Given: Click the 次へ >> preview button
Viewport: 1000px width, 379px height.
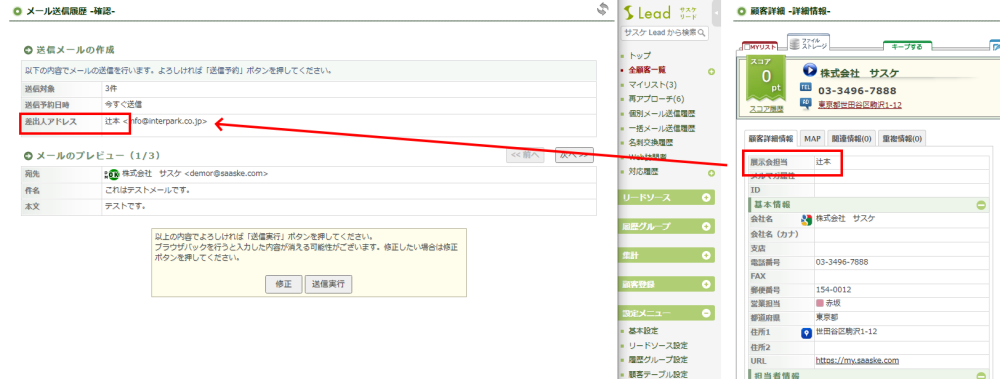Looking at the screenshot, I should pyautogui.click(x=575, y=155).
